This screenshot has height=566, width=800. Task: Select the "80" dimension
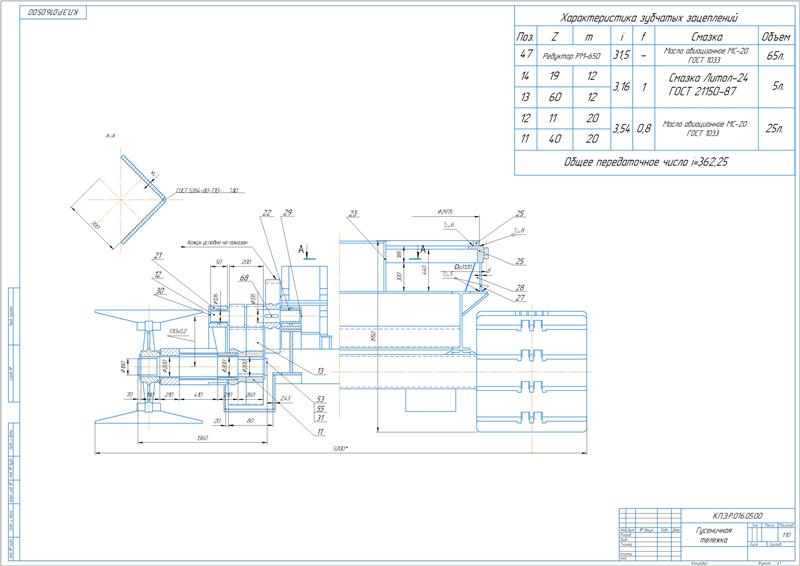tap(250, 421)
